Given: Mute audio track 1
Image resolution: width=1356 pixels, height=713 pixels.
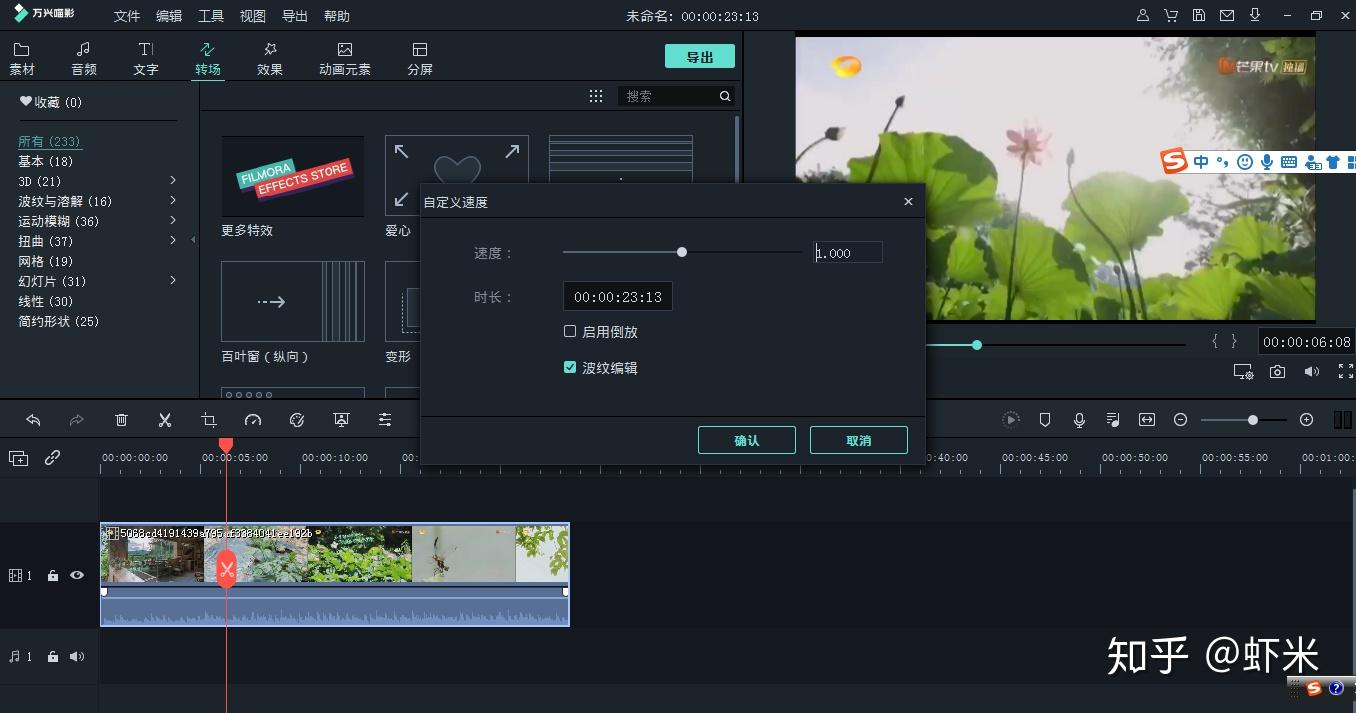Looking at the screenshot, I should 77,657.
